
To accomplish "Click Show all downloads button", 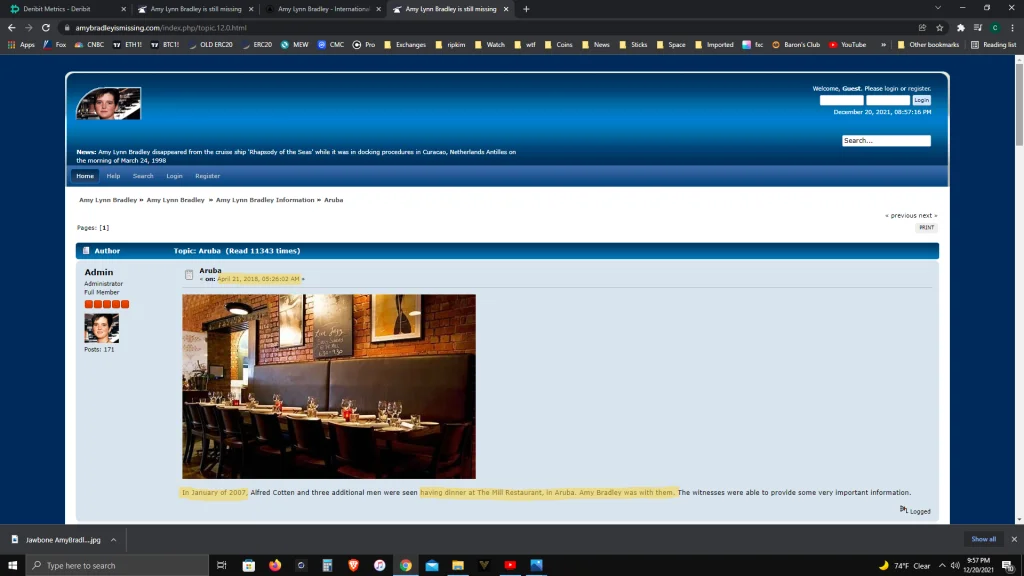I will click(x=983, y=539).
